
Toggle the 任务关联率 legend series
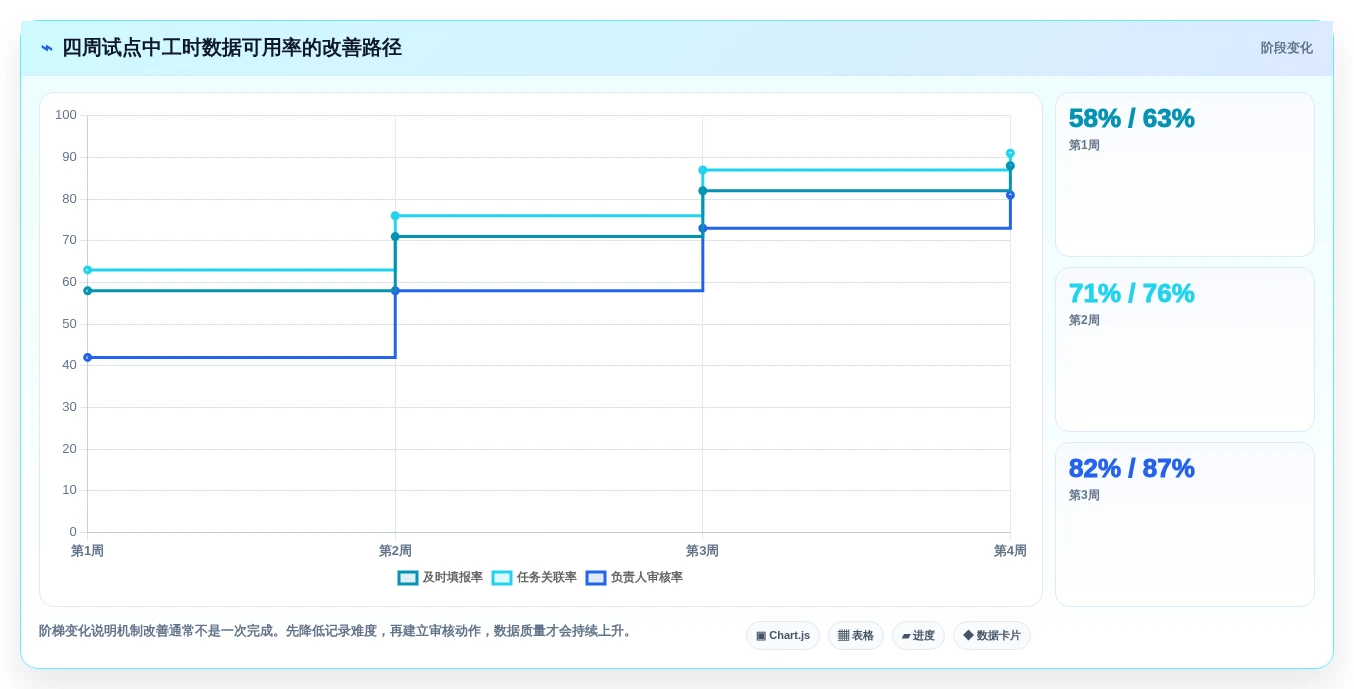[x=534, y=578]
